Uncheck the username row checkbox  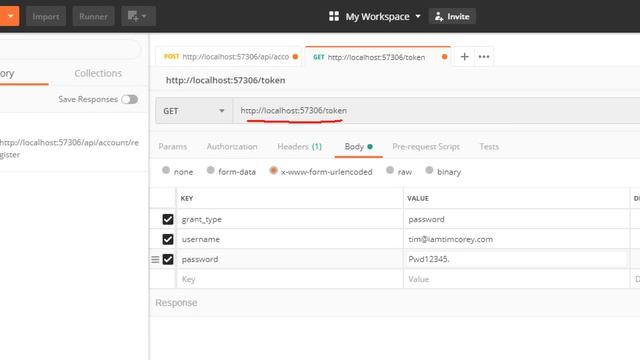click(168, 239)
